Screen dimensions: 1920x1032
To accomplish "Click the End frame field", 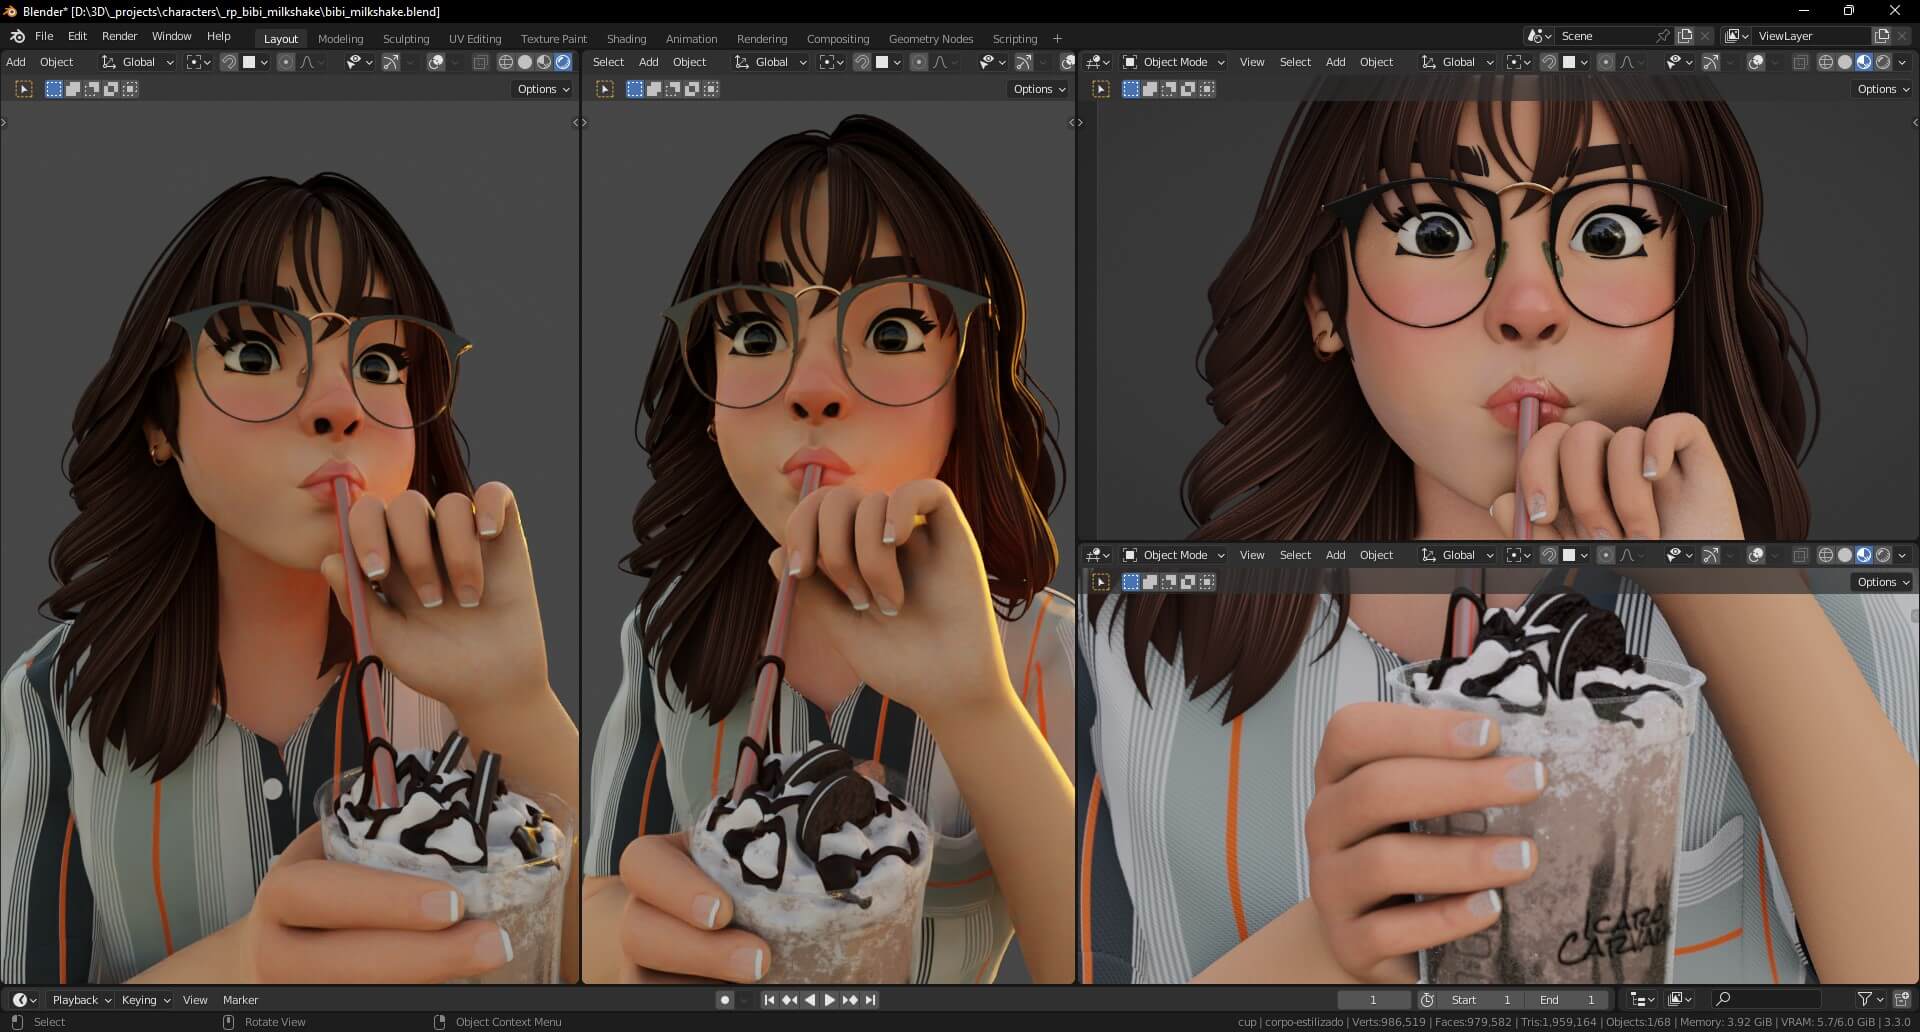I will [1567, 1000].
